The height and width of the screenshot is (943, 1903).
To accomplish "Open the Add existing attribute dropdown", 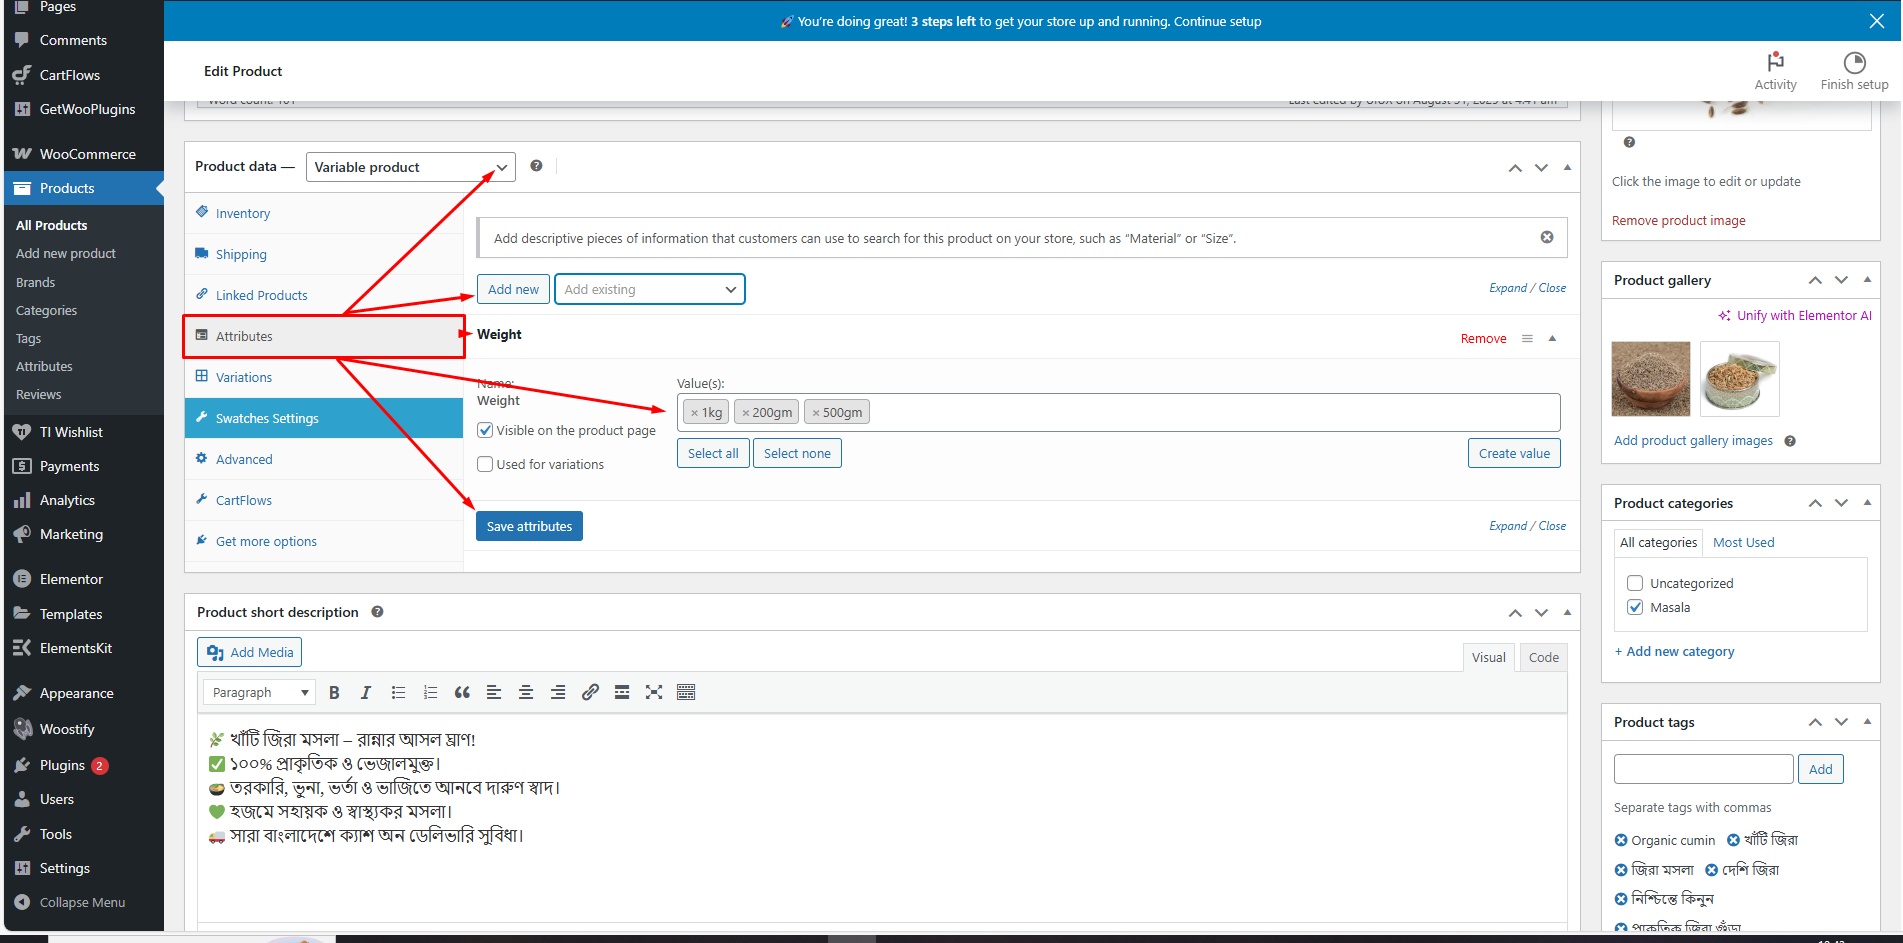I will 649,289.
